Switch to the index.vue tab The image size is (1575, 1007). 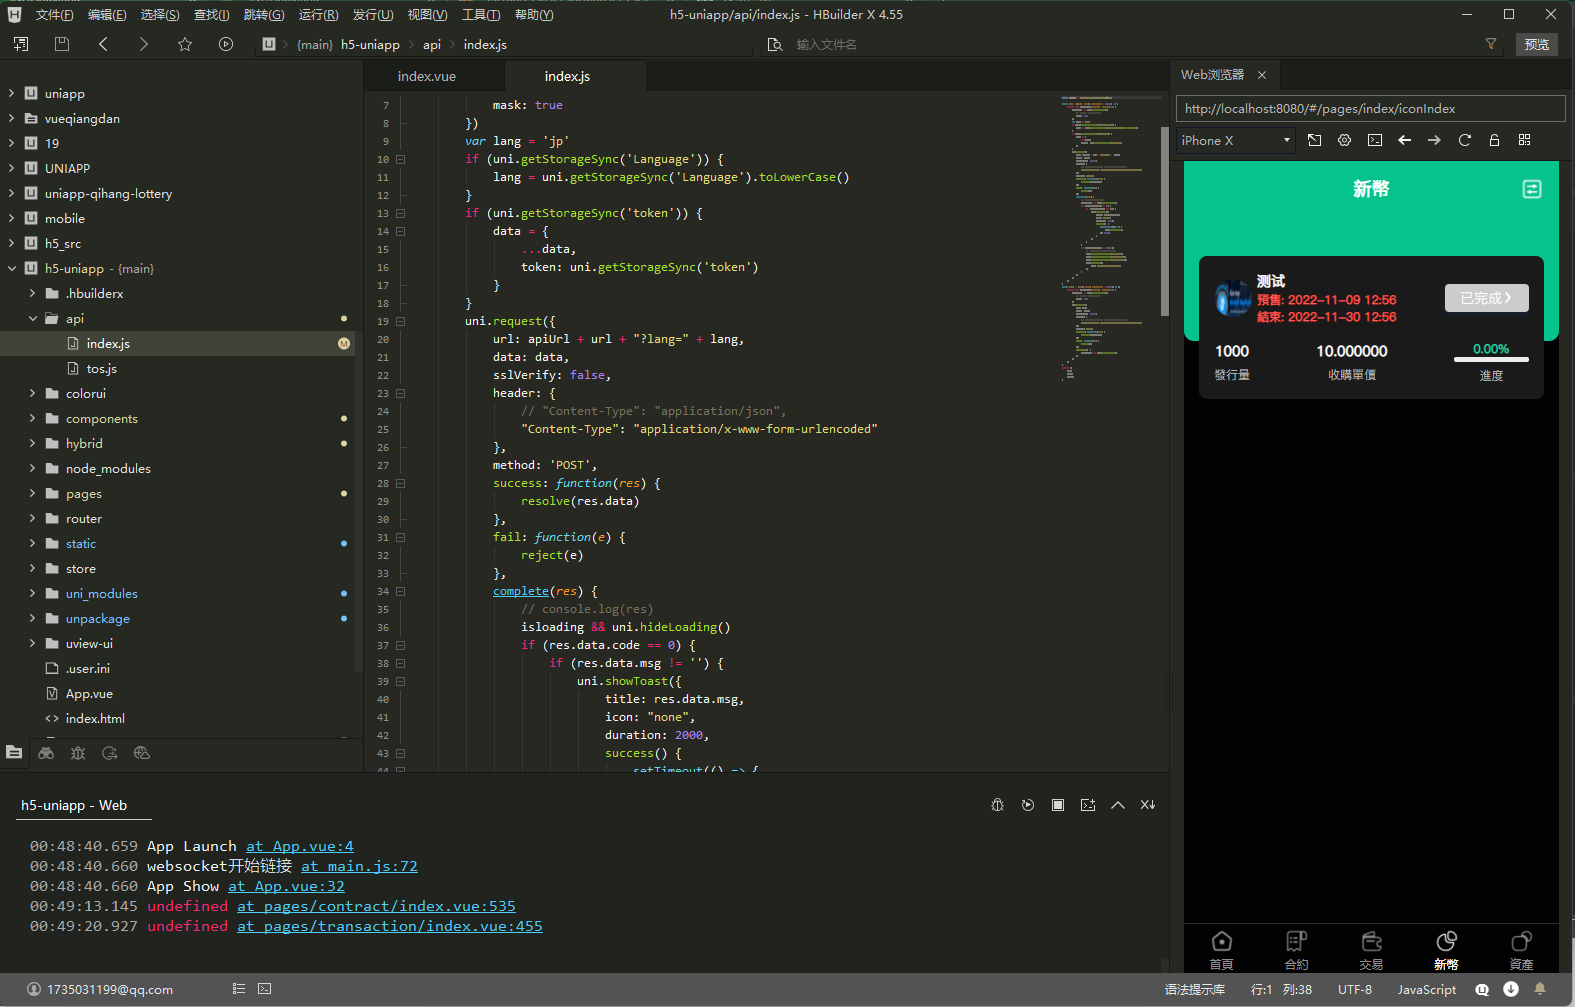(427, 76)
